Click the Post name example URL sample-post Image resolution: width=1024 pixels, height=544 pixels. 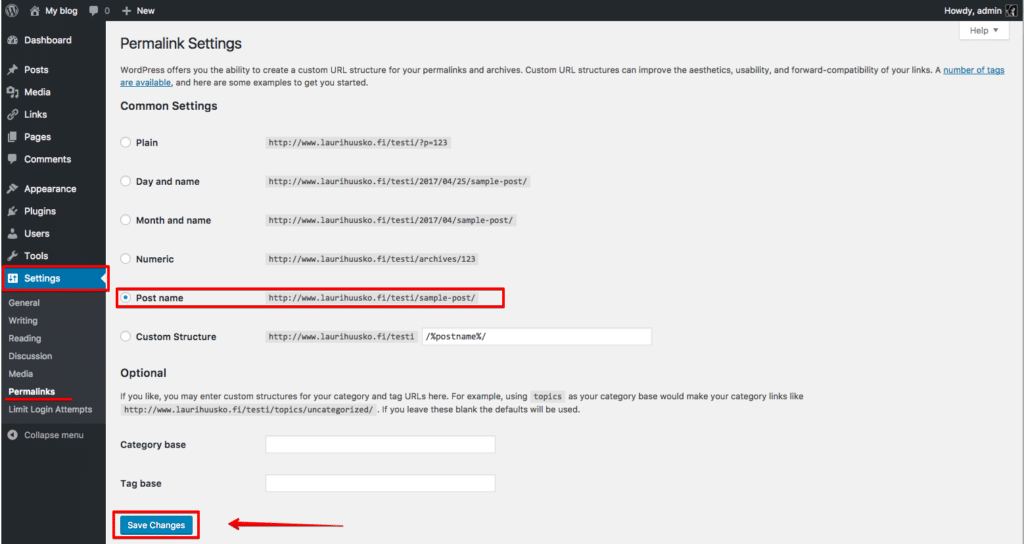pyautogui.click(x=372, y=298)
